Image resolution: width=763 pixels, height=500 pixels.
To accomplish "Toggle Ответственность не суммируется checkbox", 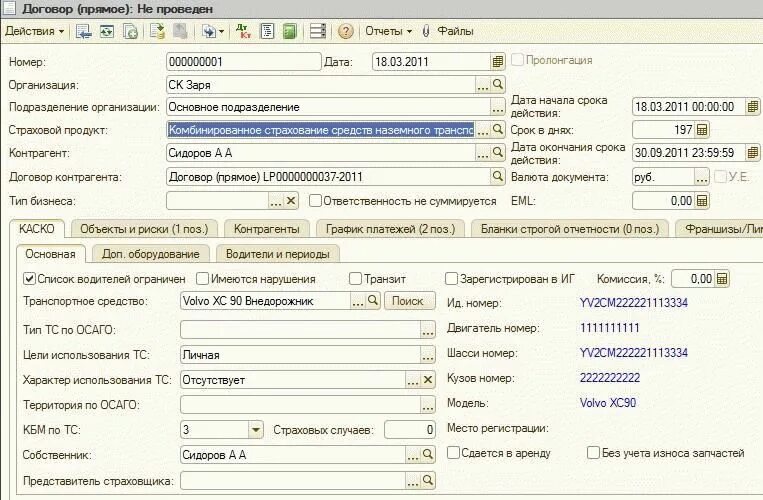I will pos(315,200).
